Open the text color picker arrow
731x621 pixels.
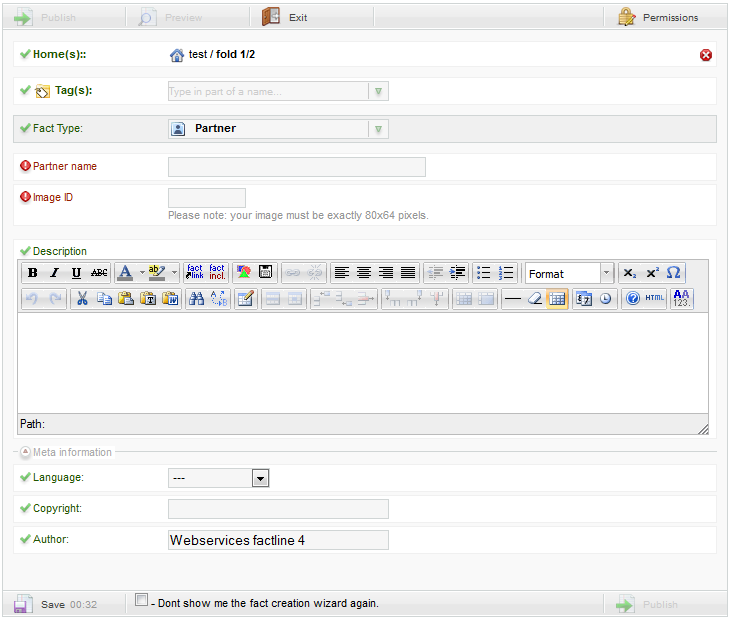[141, 273]
